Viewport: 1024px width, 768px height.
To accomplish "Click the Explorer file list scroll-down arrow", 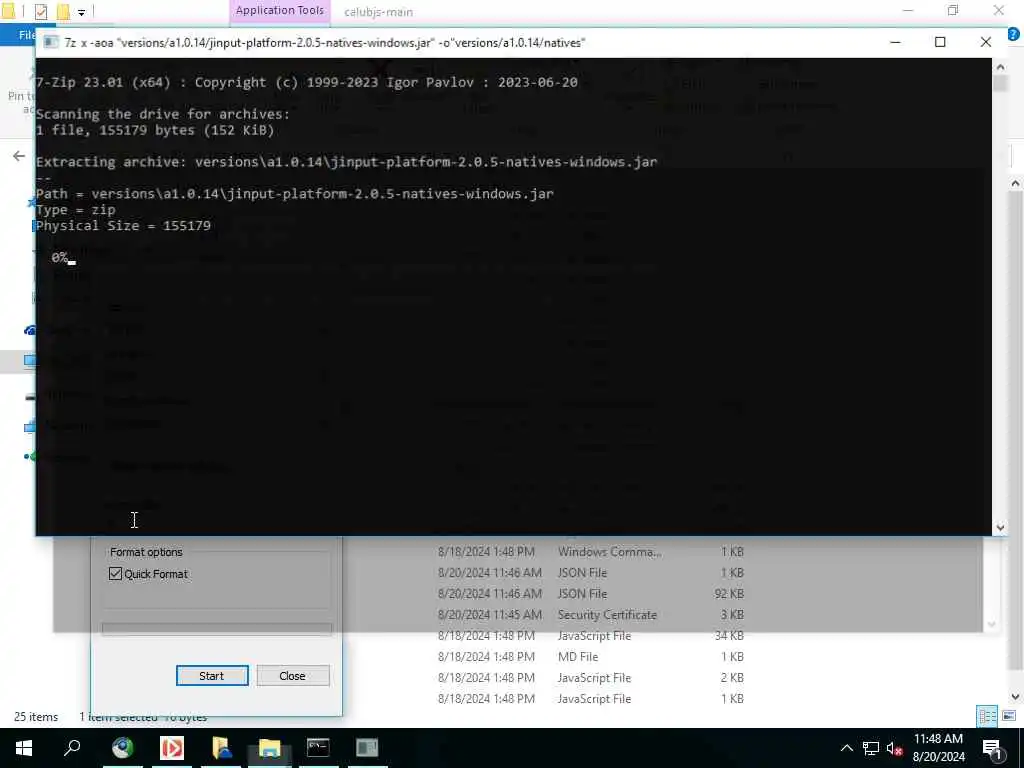I will click(1015, 697).
